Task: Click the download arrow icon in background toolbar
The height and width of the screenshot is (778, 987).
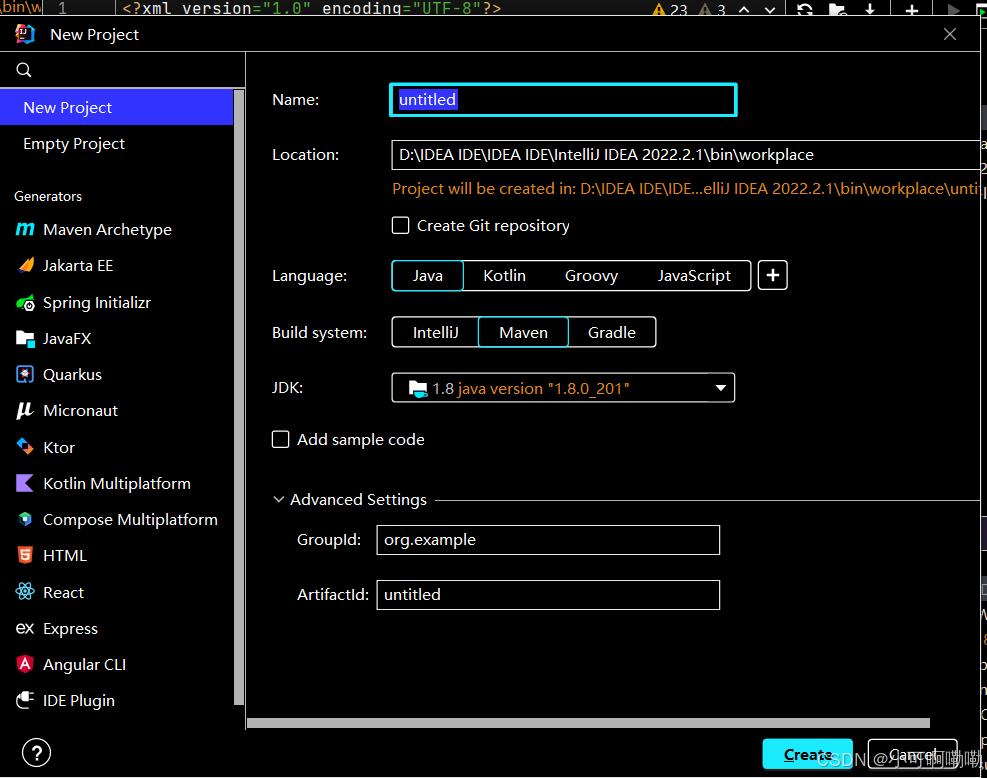Action: tap(870, 9)
